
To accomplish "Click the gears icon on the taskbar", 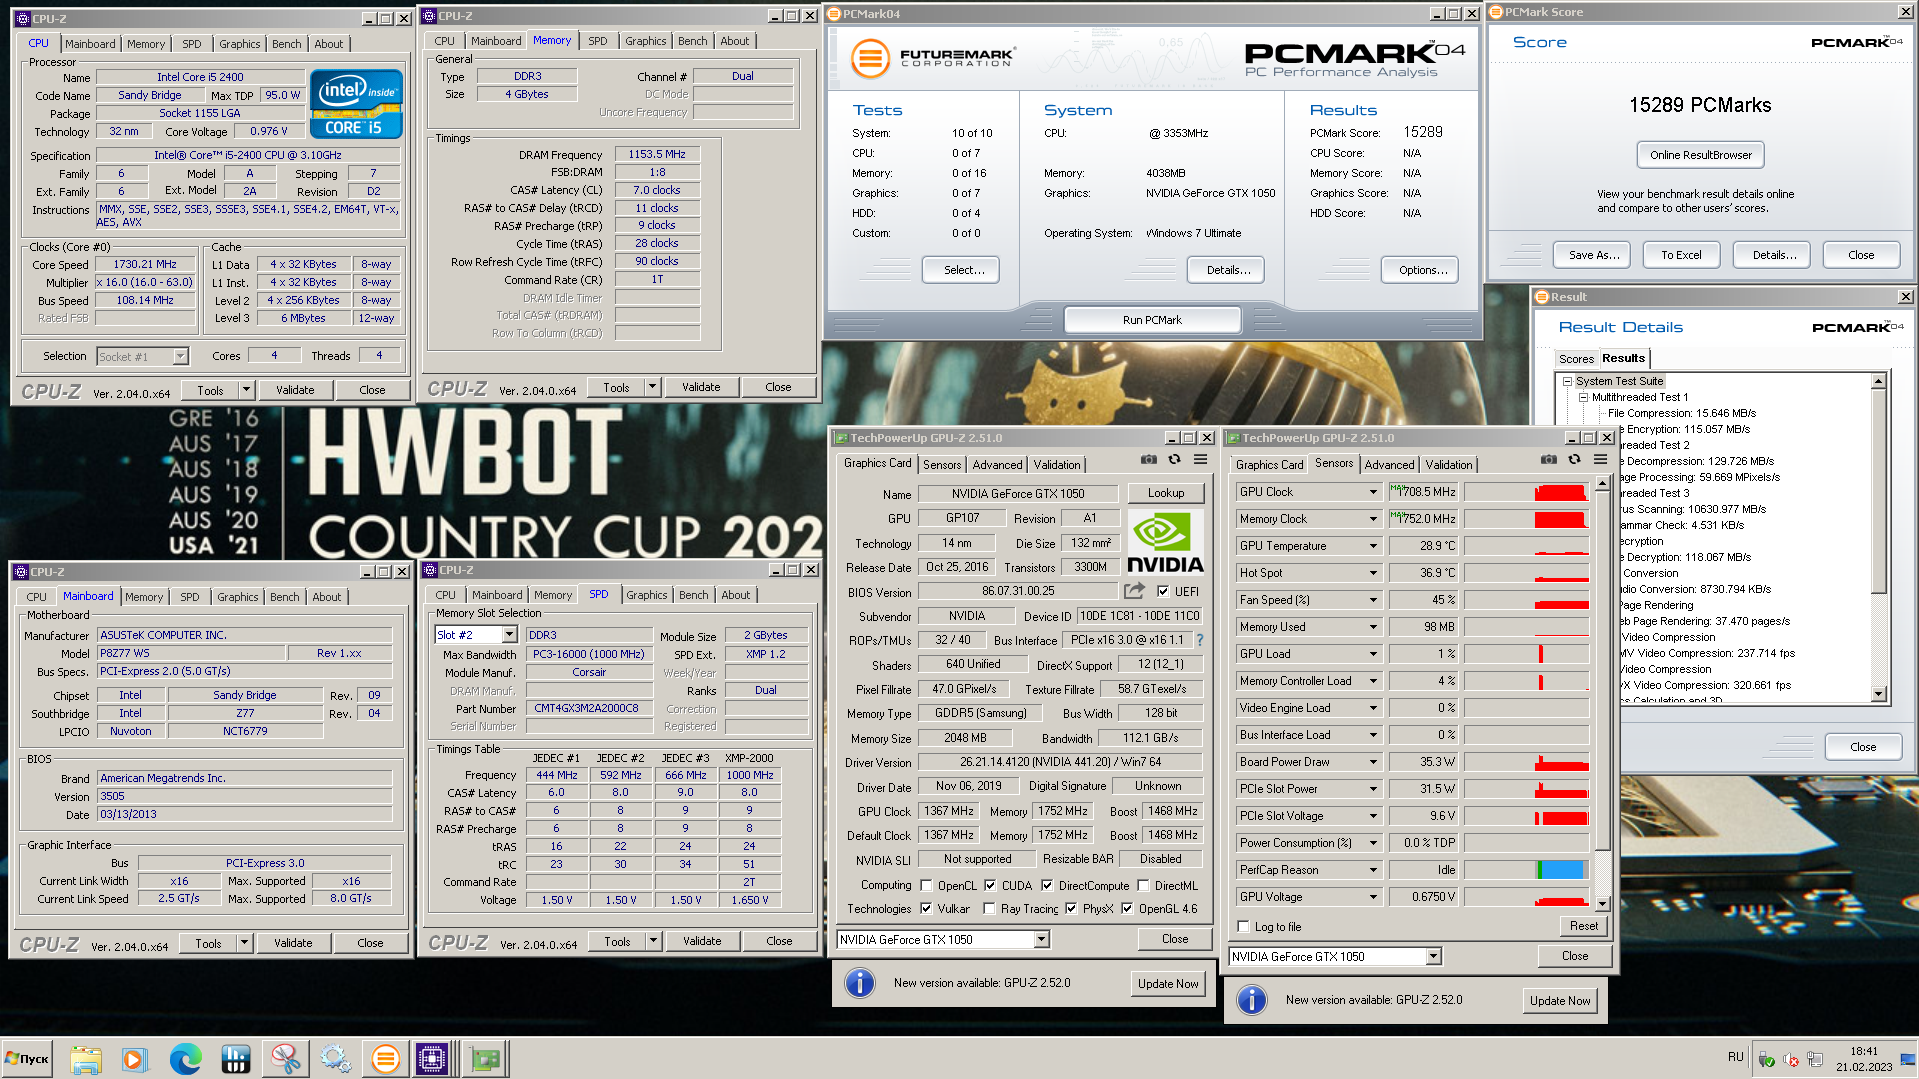I will point(335,1059).
